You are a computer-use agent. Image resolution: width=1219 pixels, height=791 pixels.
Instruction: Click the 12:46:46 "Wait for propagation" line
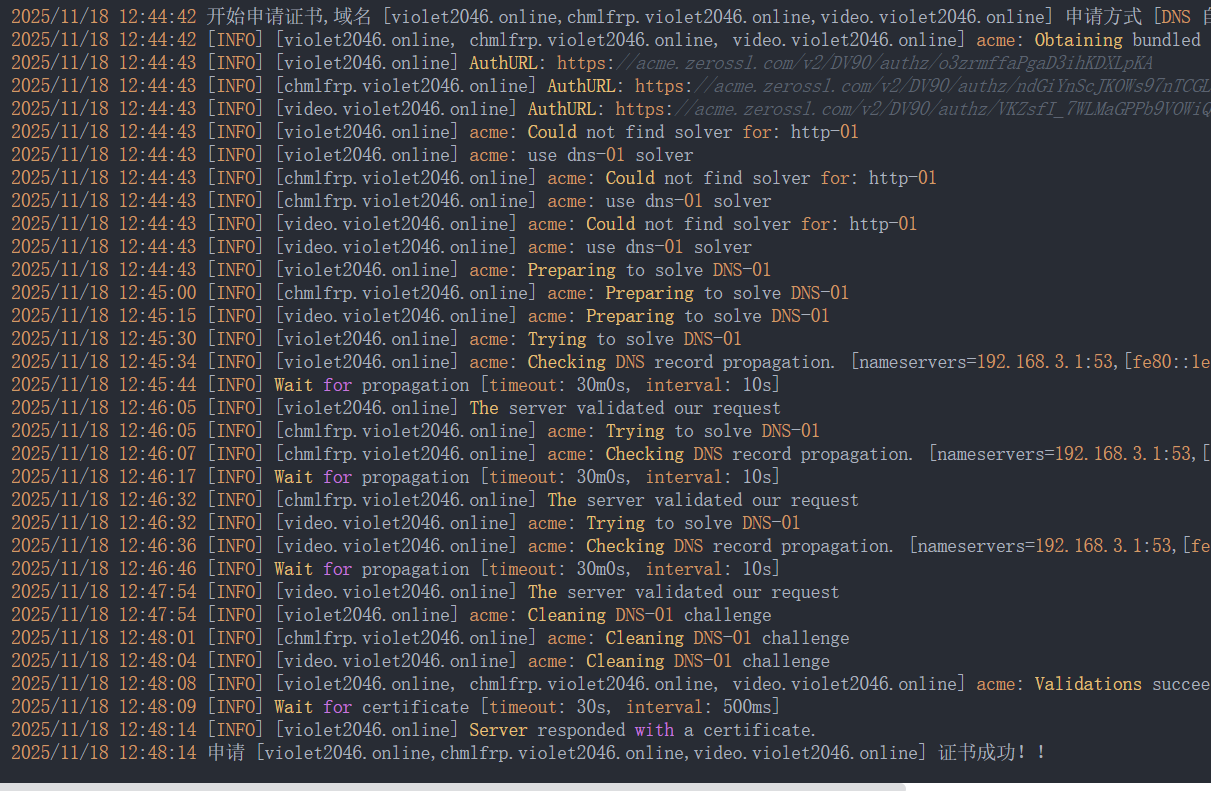(526, 569)
